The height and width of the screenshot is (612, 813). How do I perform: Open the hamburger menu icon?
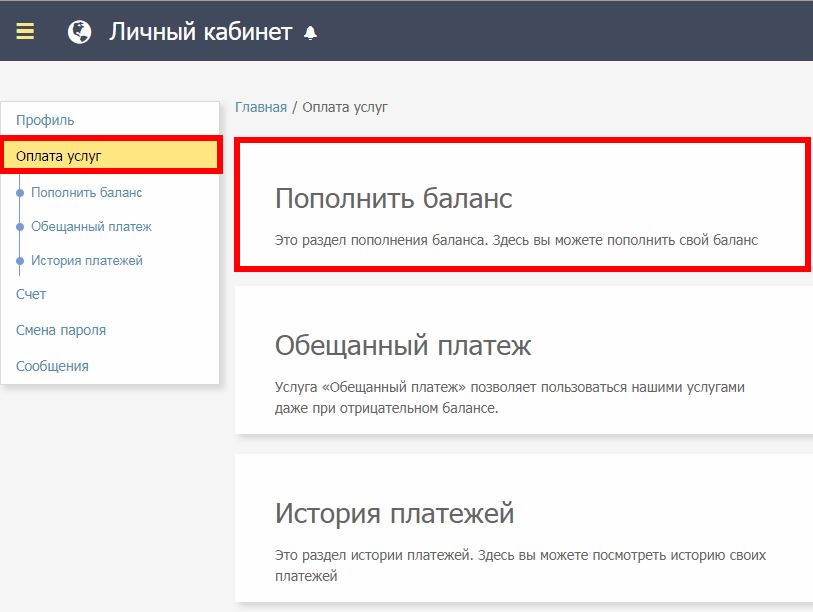tap(25, 31)
